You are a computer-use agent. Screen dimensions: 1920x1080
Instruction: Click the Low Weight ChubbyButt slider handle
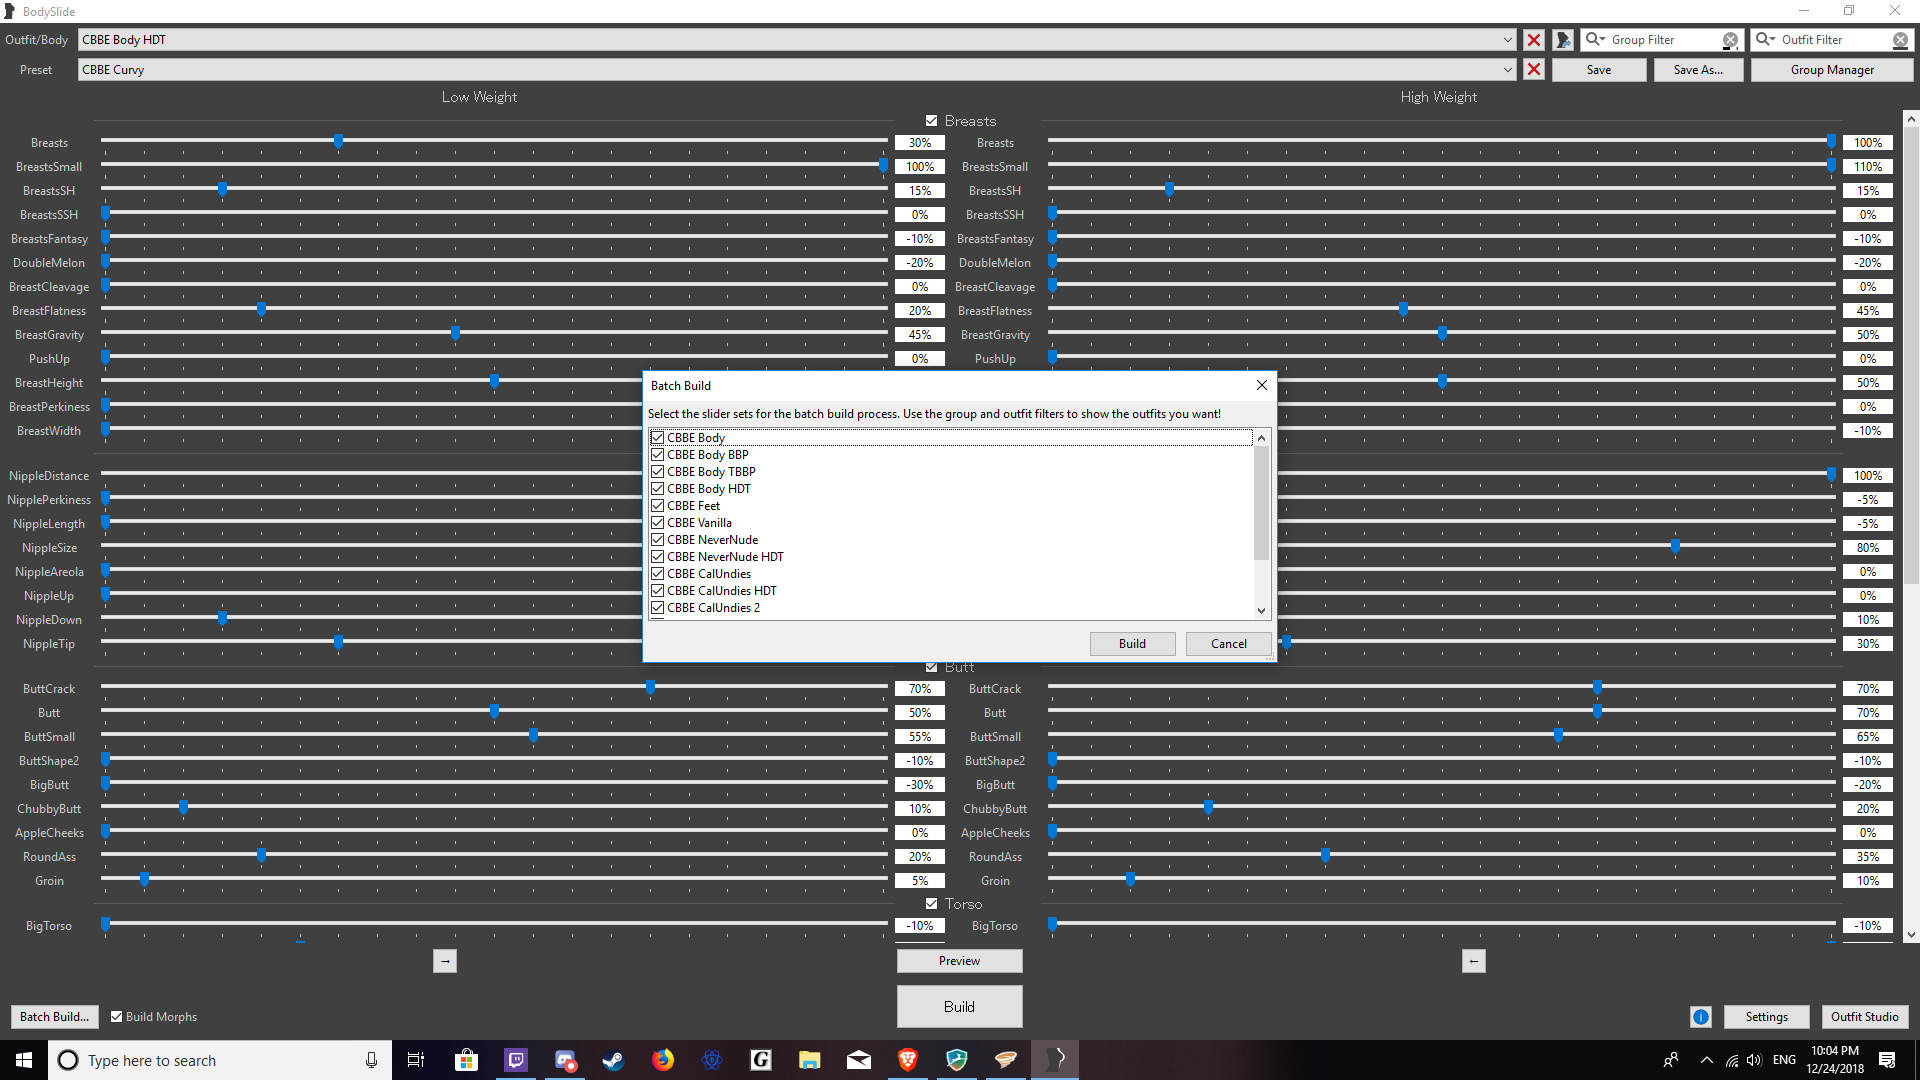click(x=183, y=807)
